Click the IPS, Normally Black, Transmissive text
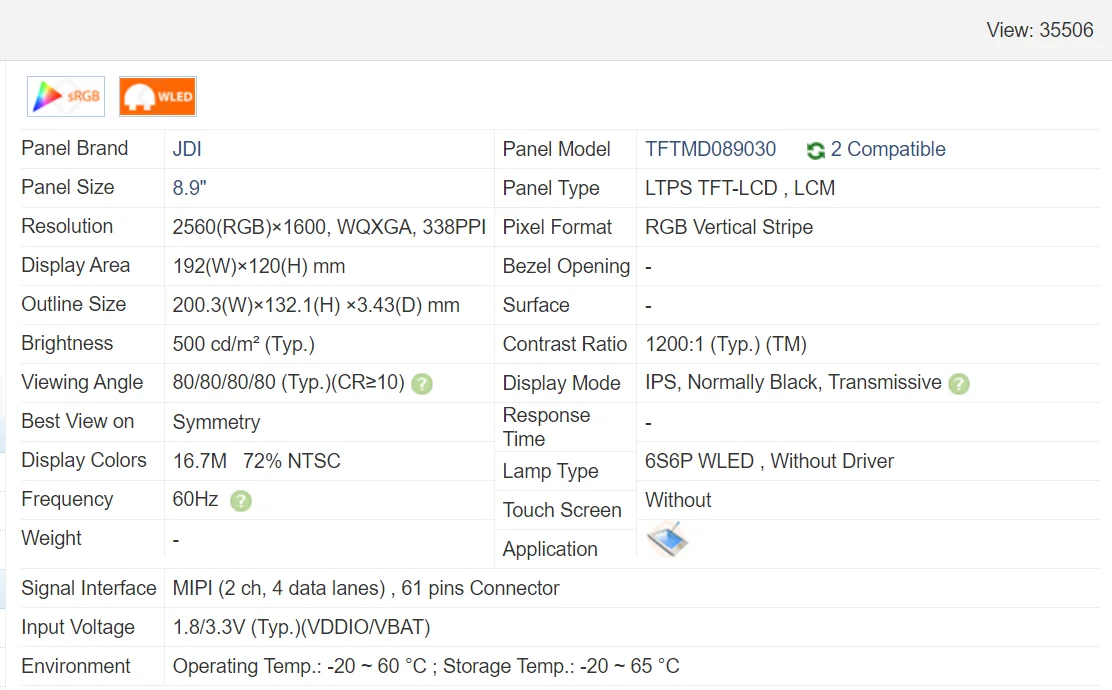 click(793, 382)
